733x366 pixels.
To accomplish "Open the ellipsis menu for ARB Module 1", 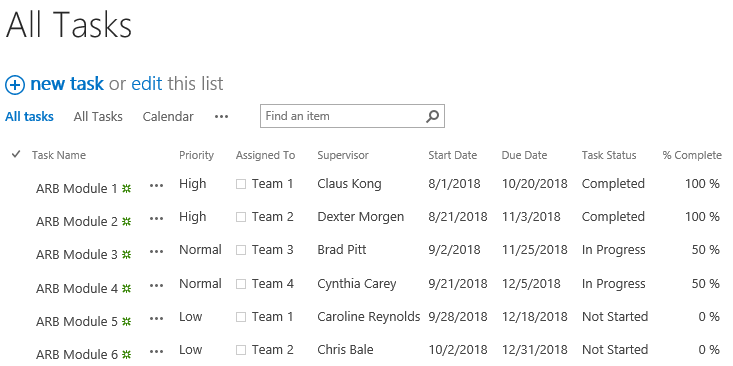I will click(x=156, y=186).
